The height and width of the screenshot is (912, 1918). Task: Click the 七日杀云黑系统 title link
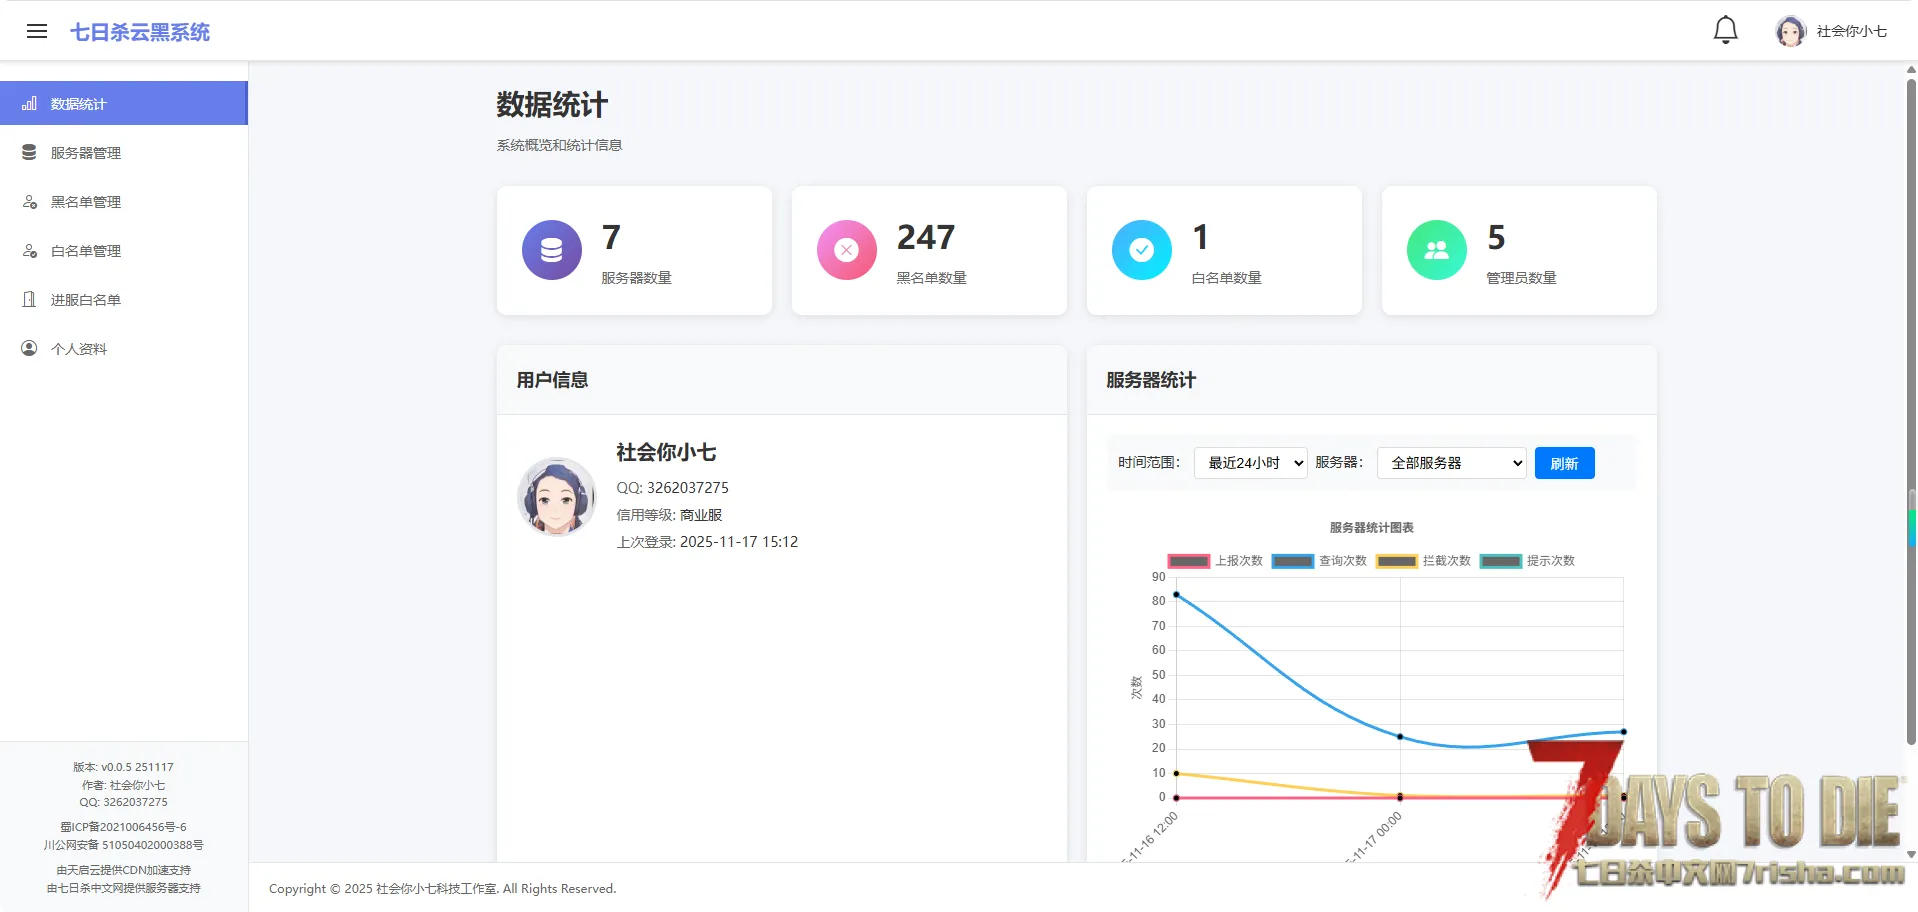(140, 32)
